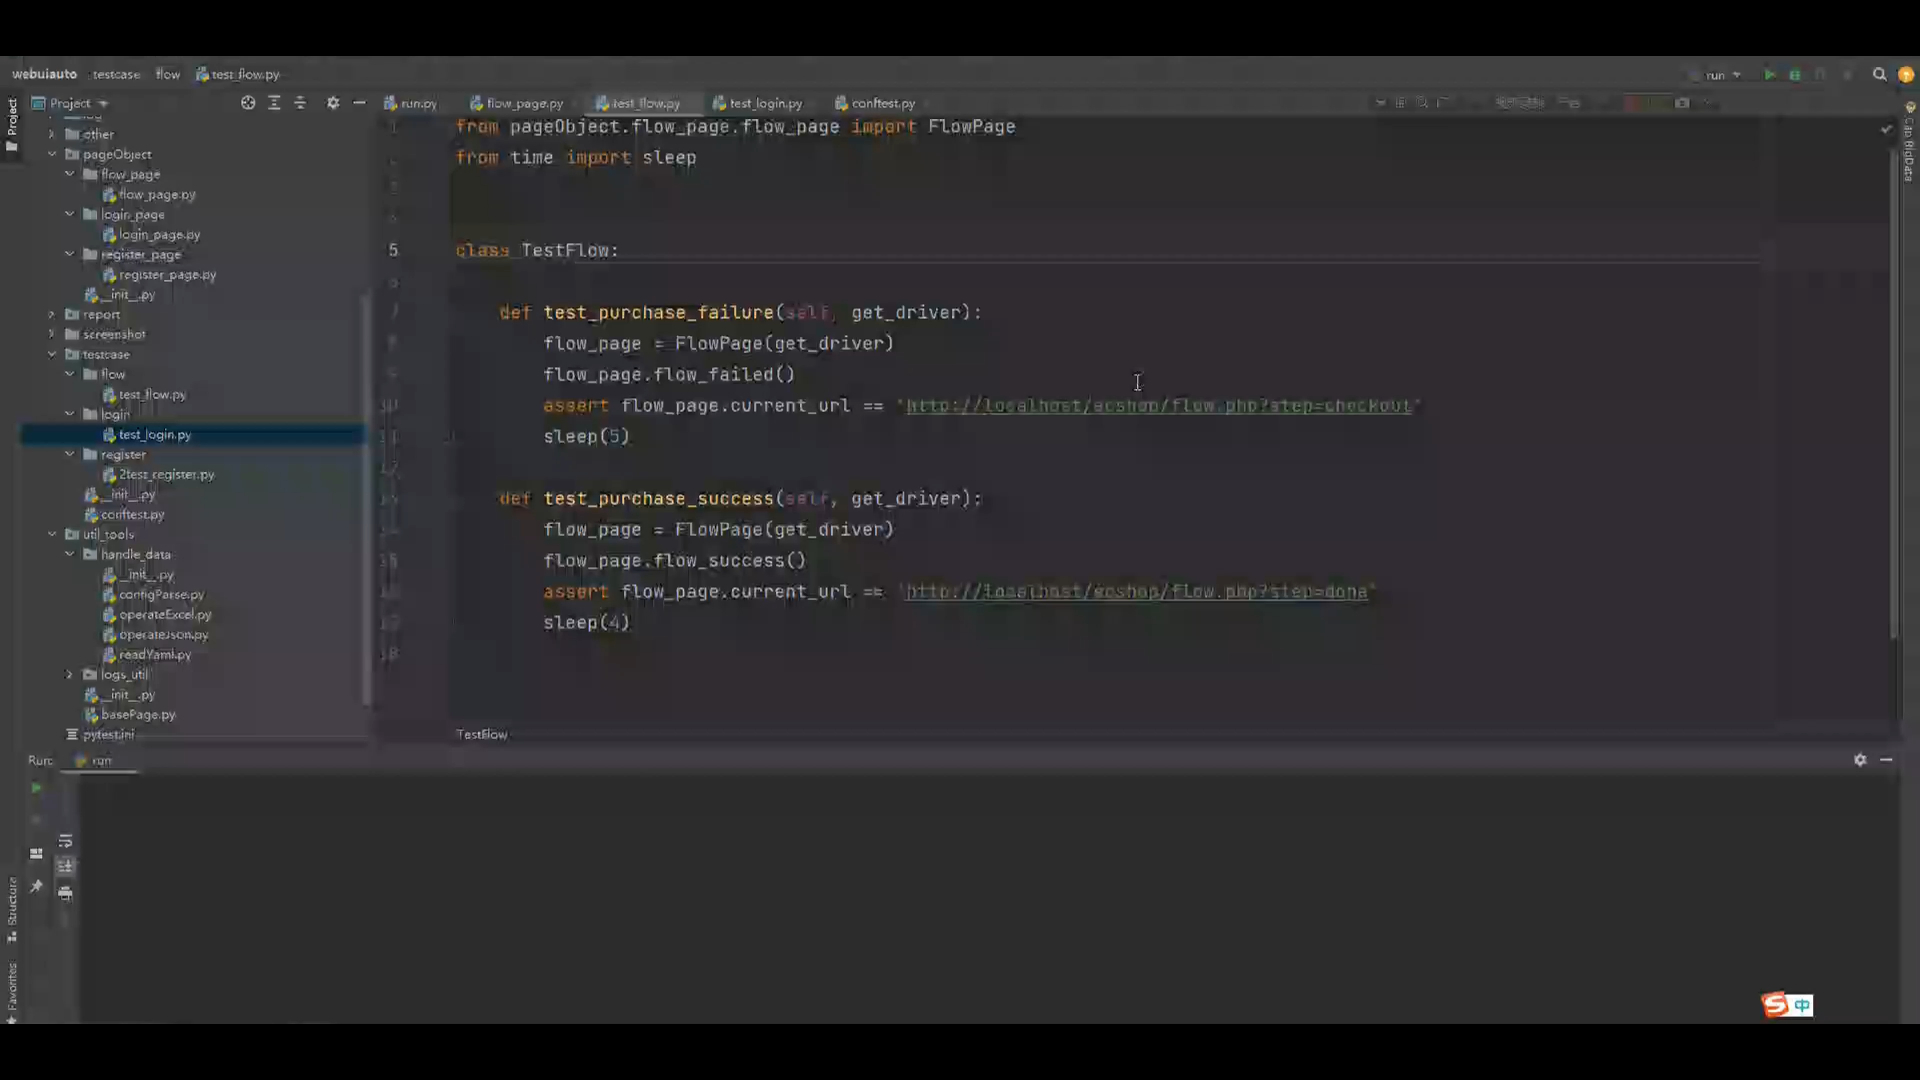
Task: Expand the logs_util folder
Action: click(70, 674)
